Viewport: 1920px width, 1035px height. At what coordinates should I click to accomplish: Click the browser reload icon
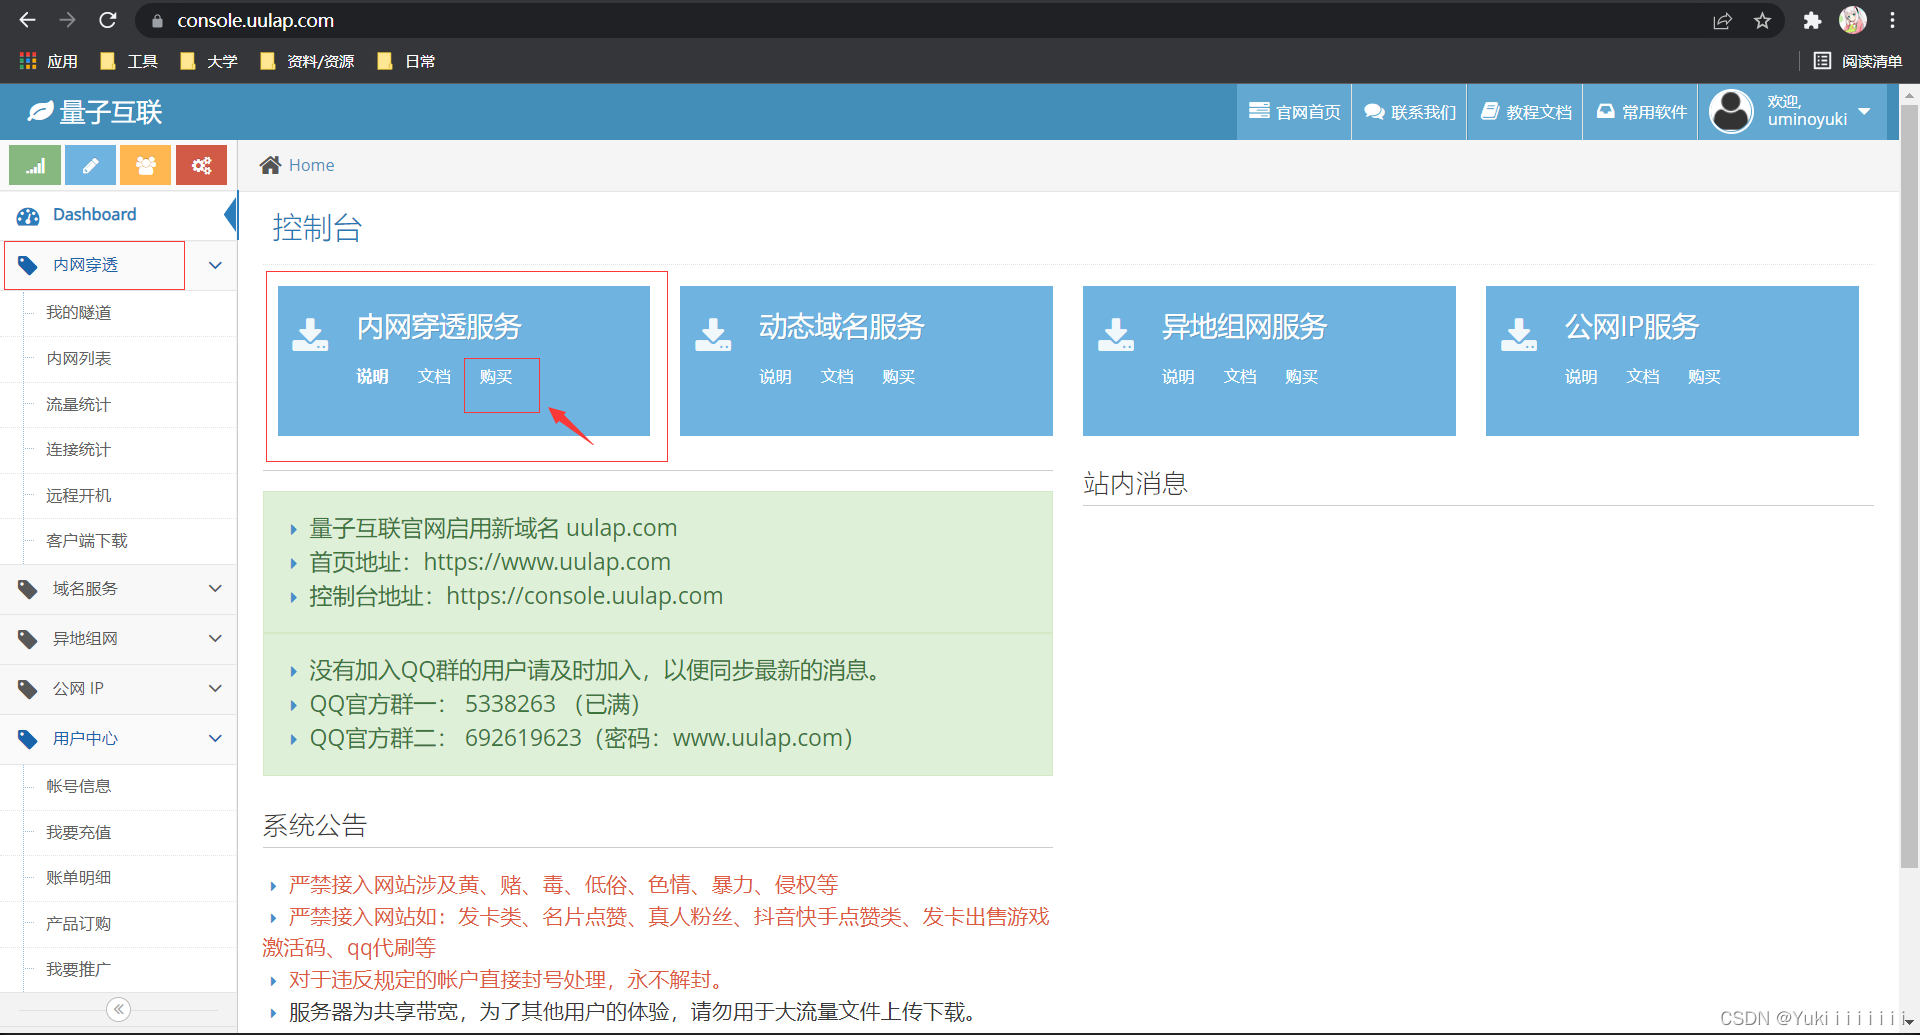click(x=108, y=20)
